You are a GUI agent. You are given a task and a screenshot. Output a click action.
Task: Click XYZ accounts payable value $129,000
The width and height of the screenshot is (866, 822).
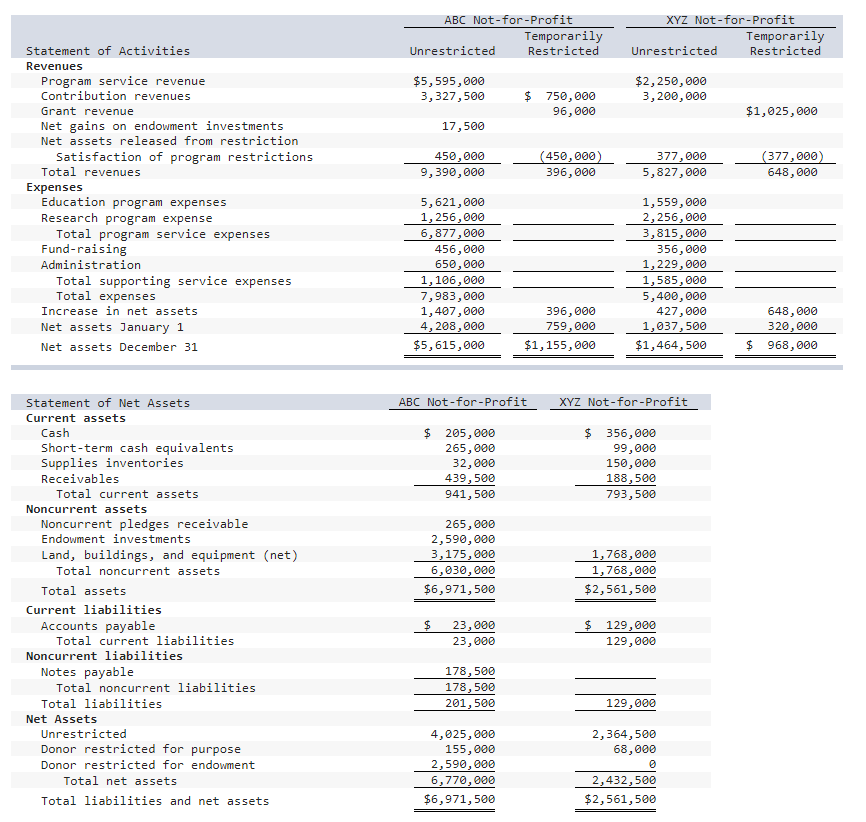coord(620,625)
